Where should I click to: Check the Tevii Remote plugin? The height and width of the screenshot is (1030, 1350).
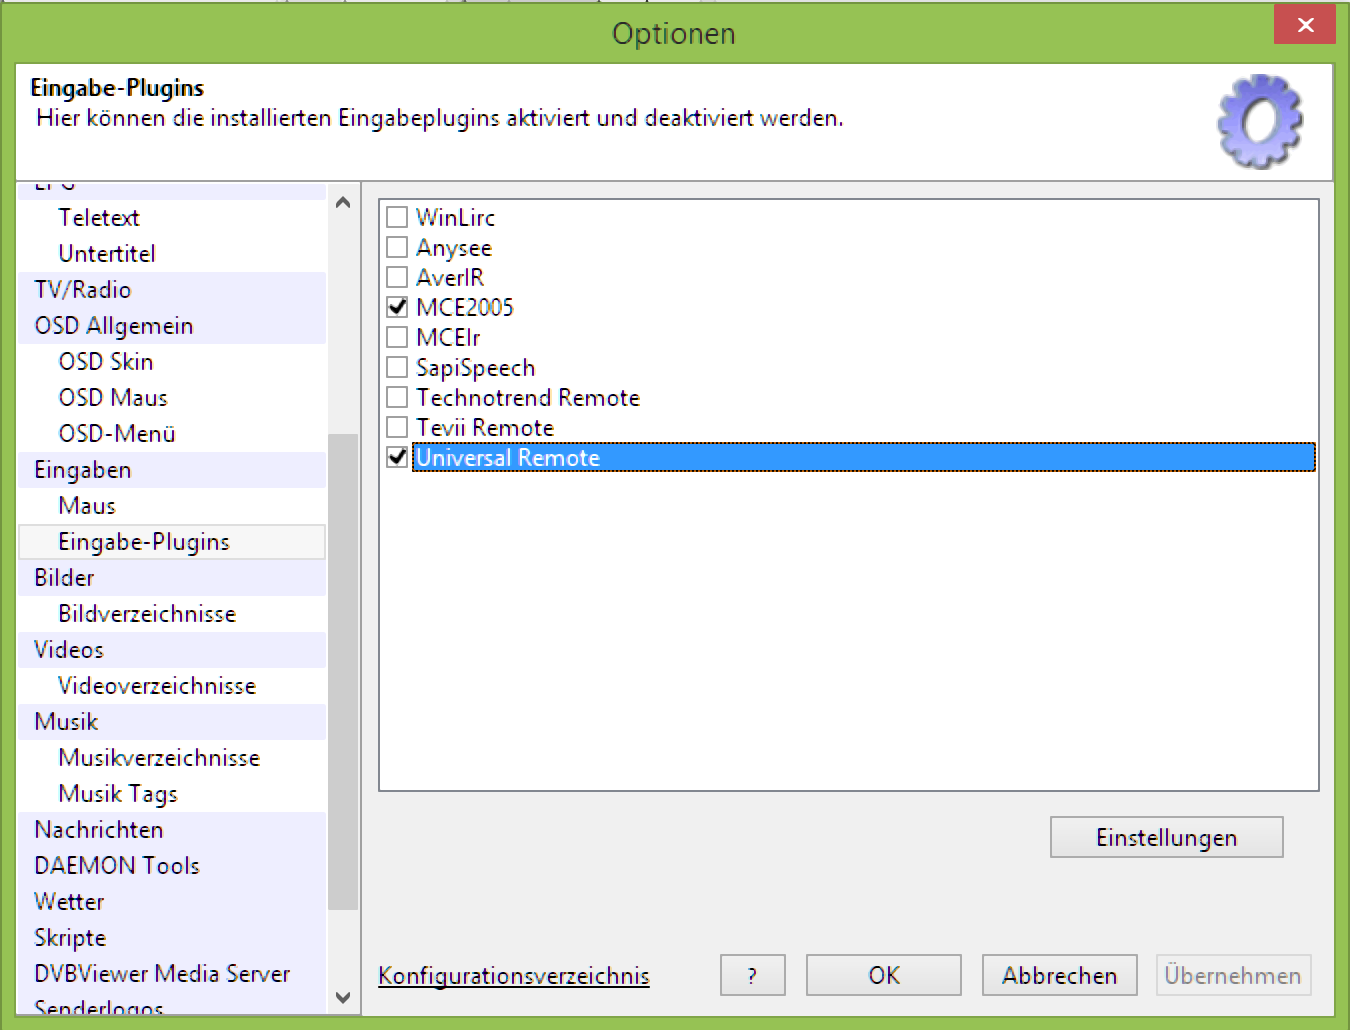click(397, 427)
